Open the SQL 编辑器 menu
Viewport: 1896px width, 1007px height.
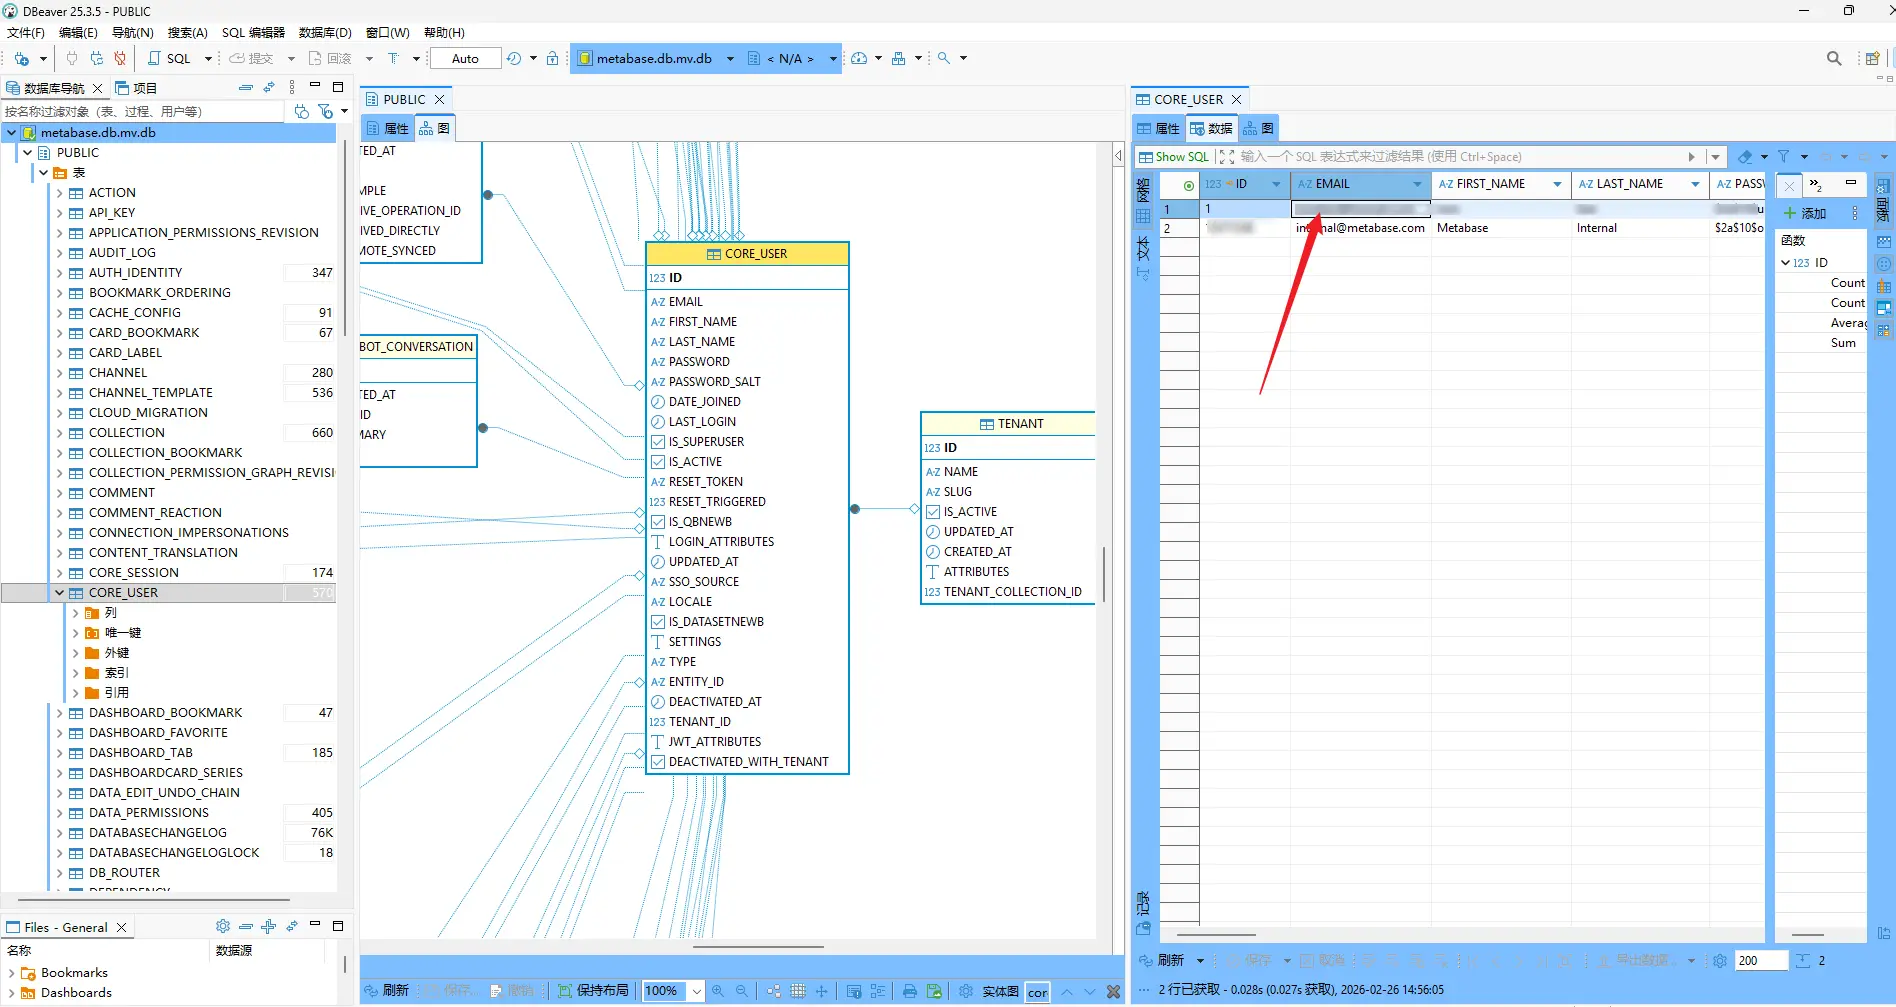(253, 32)
